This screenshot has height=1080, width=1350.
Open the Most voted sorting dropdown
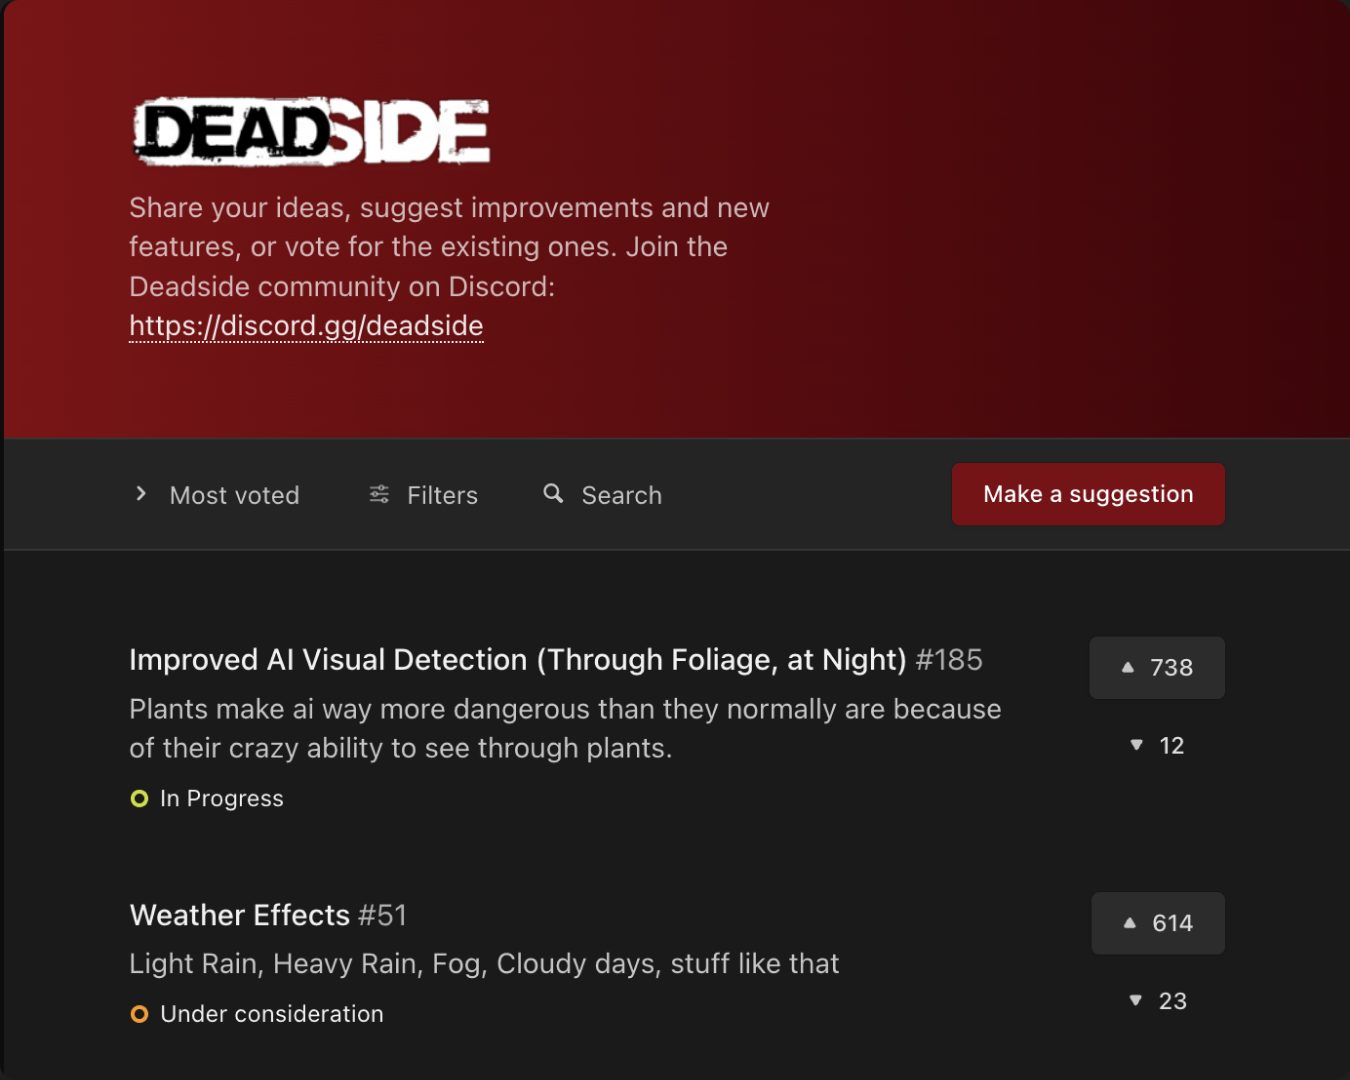click(x=217, y=495)
